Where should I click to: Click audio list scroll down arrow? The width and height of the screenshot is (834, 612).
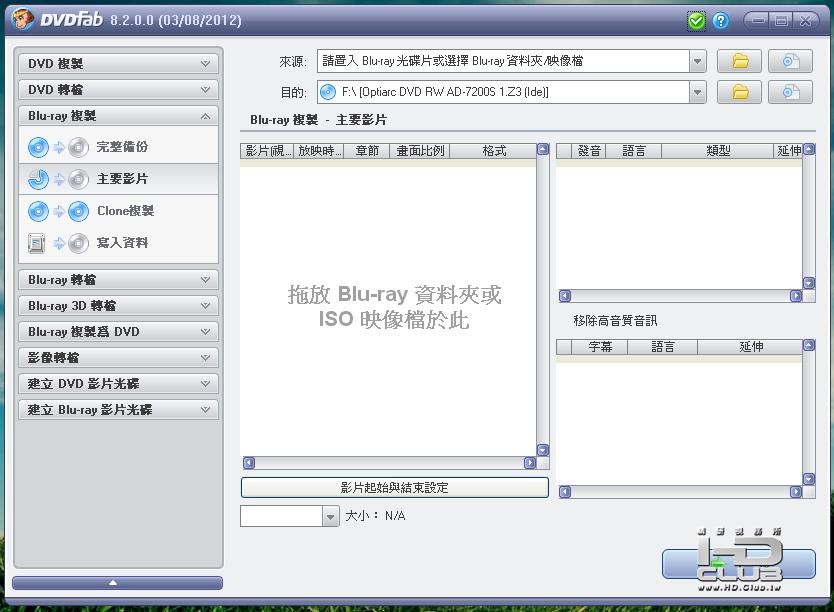(x=809, y=283)
